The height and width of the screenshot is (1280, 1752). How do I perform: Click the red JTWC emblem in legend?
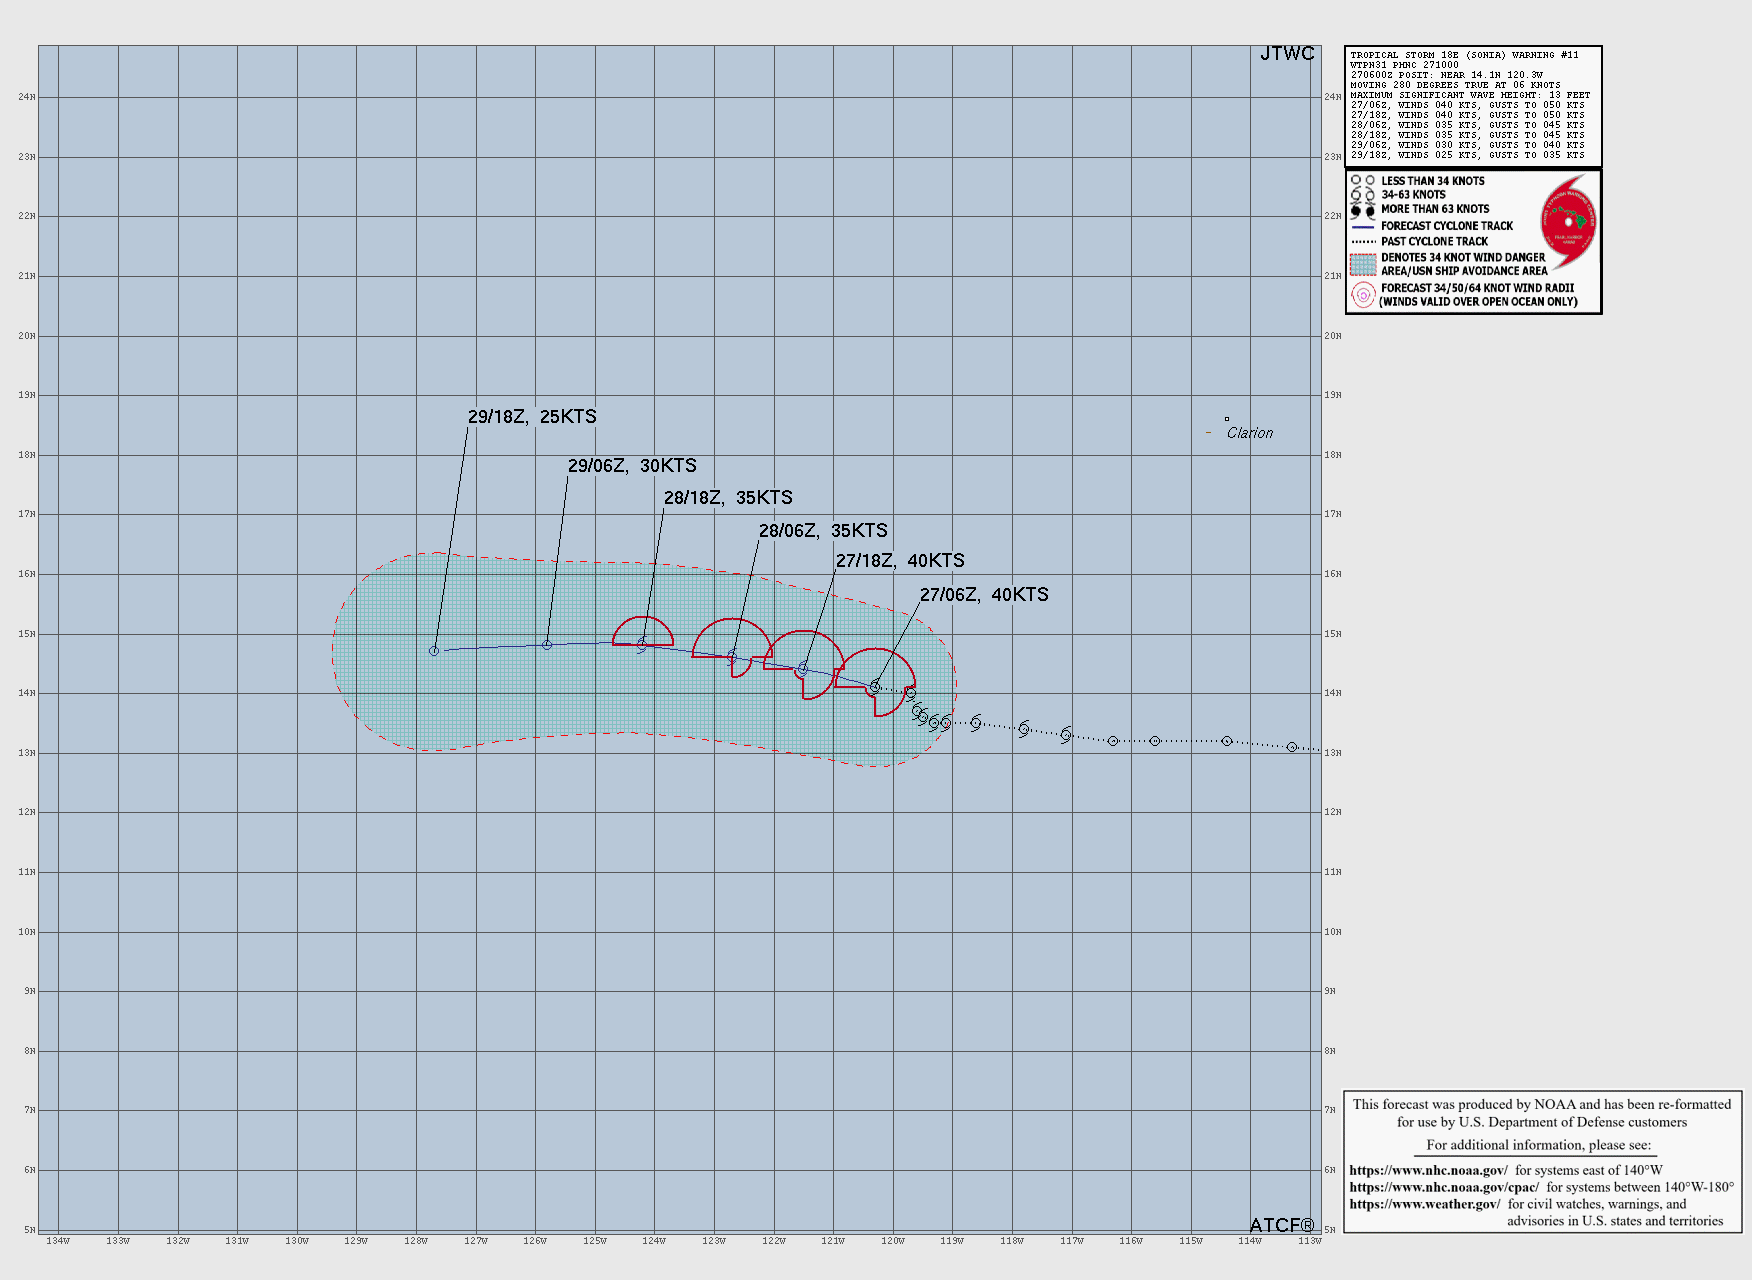(1567, 222)
